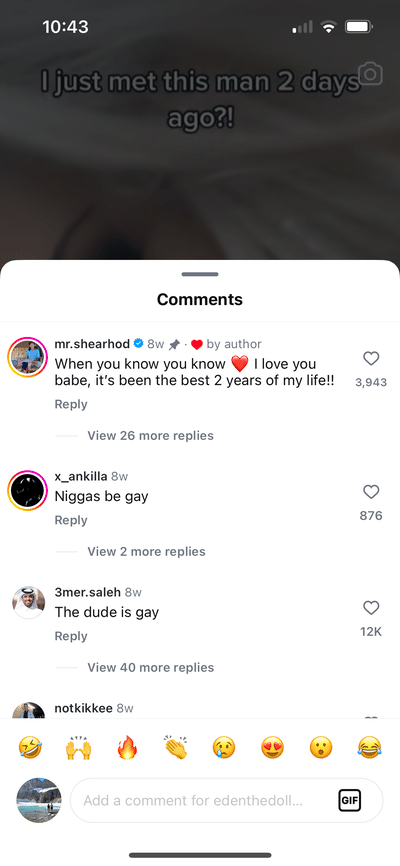Expand View 2 more replies
Viewport: 400px width, 866px height.
(x=146, y=552)
